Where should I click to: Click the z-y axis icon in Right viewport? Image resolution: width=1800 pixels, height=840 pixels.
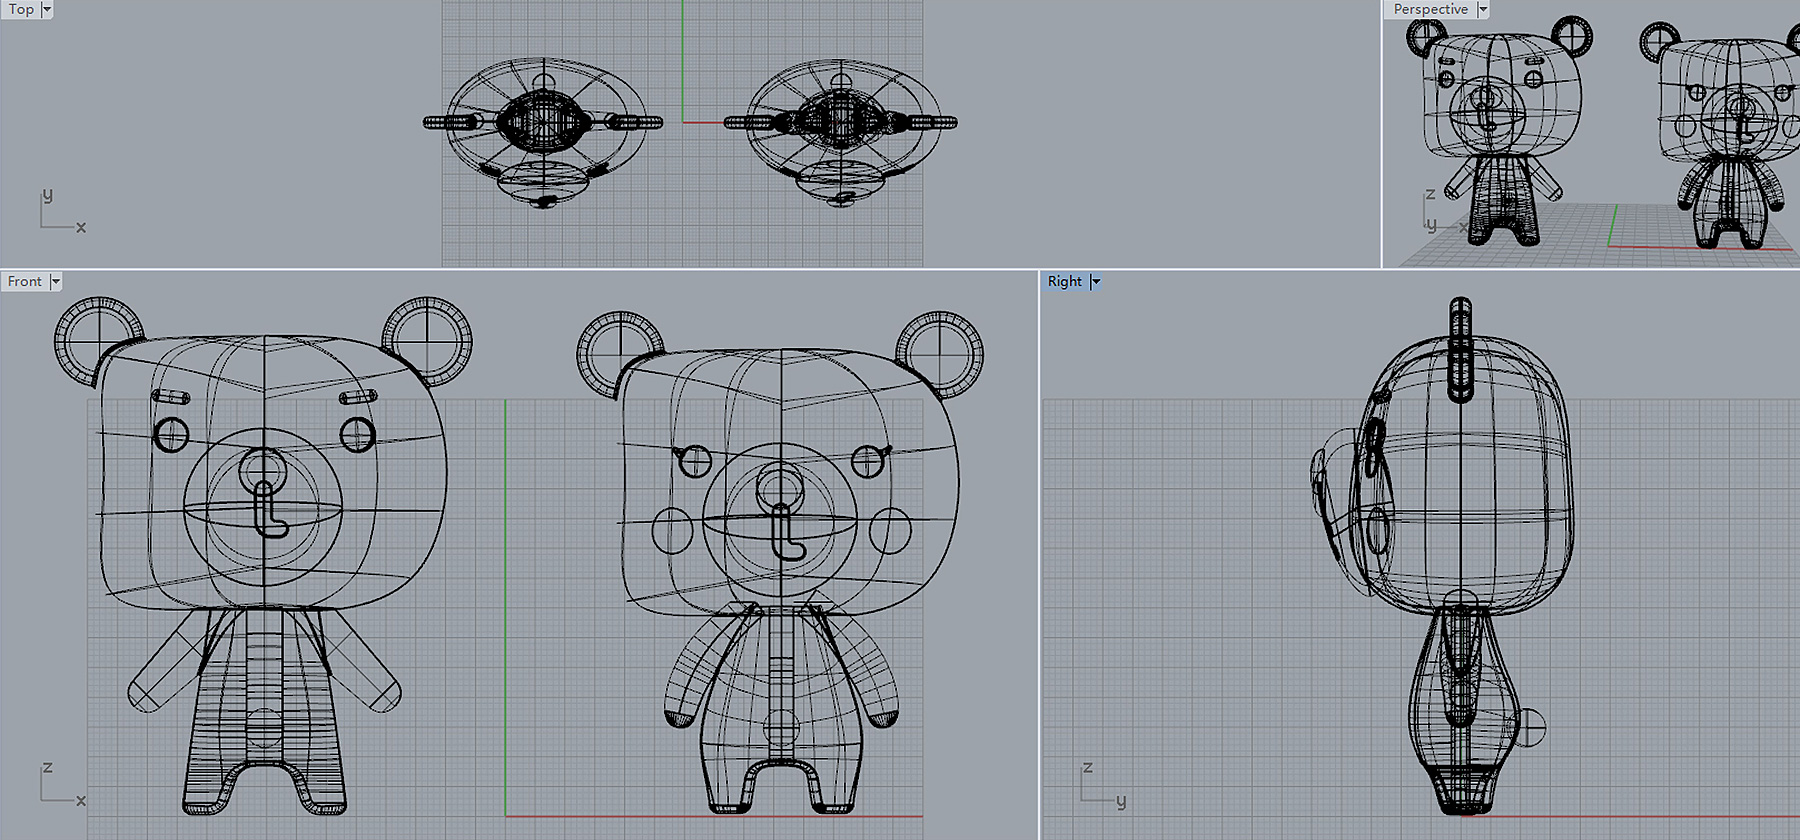tap(1101, 784)
